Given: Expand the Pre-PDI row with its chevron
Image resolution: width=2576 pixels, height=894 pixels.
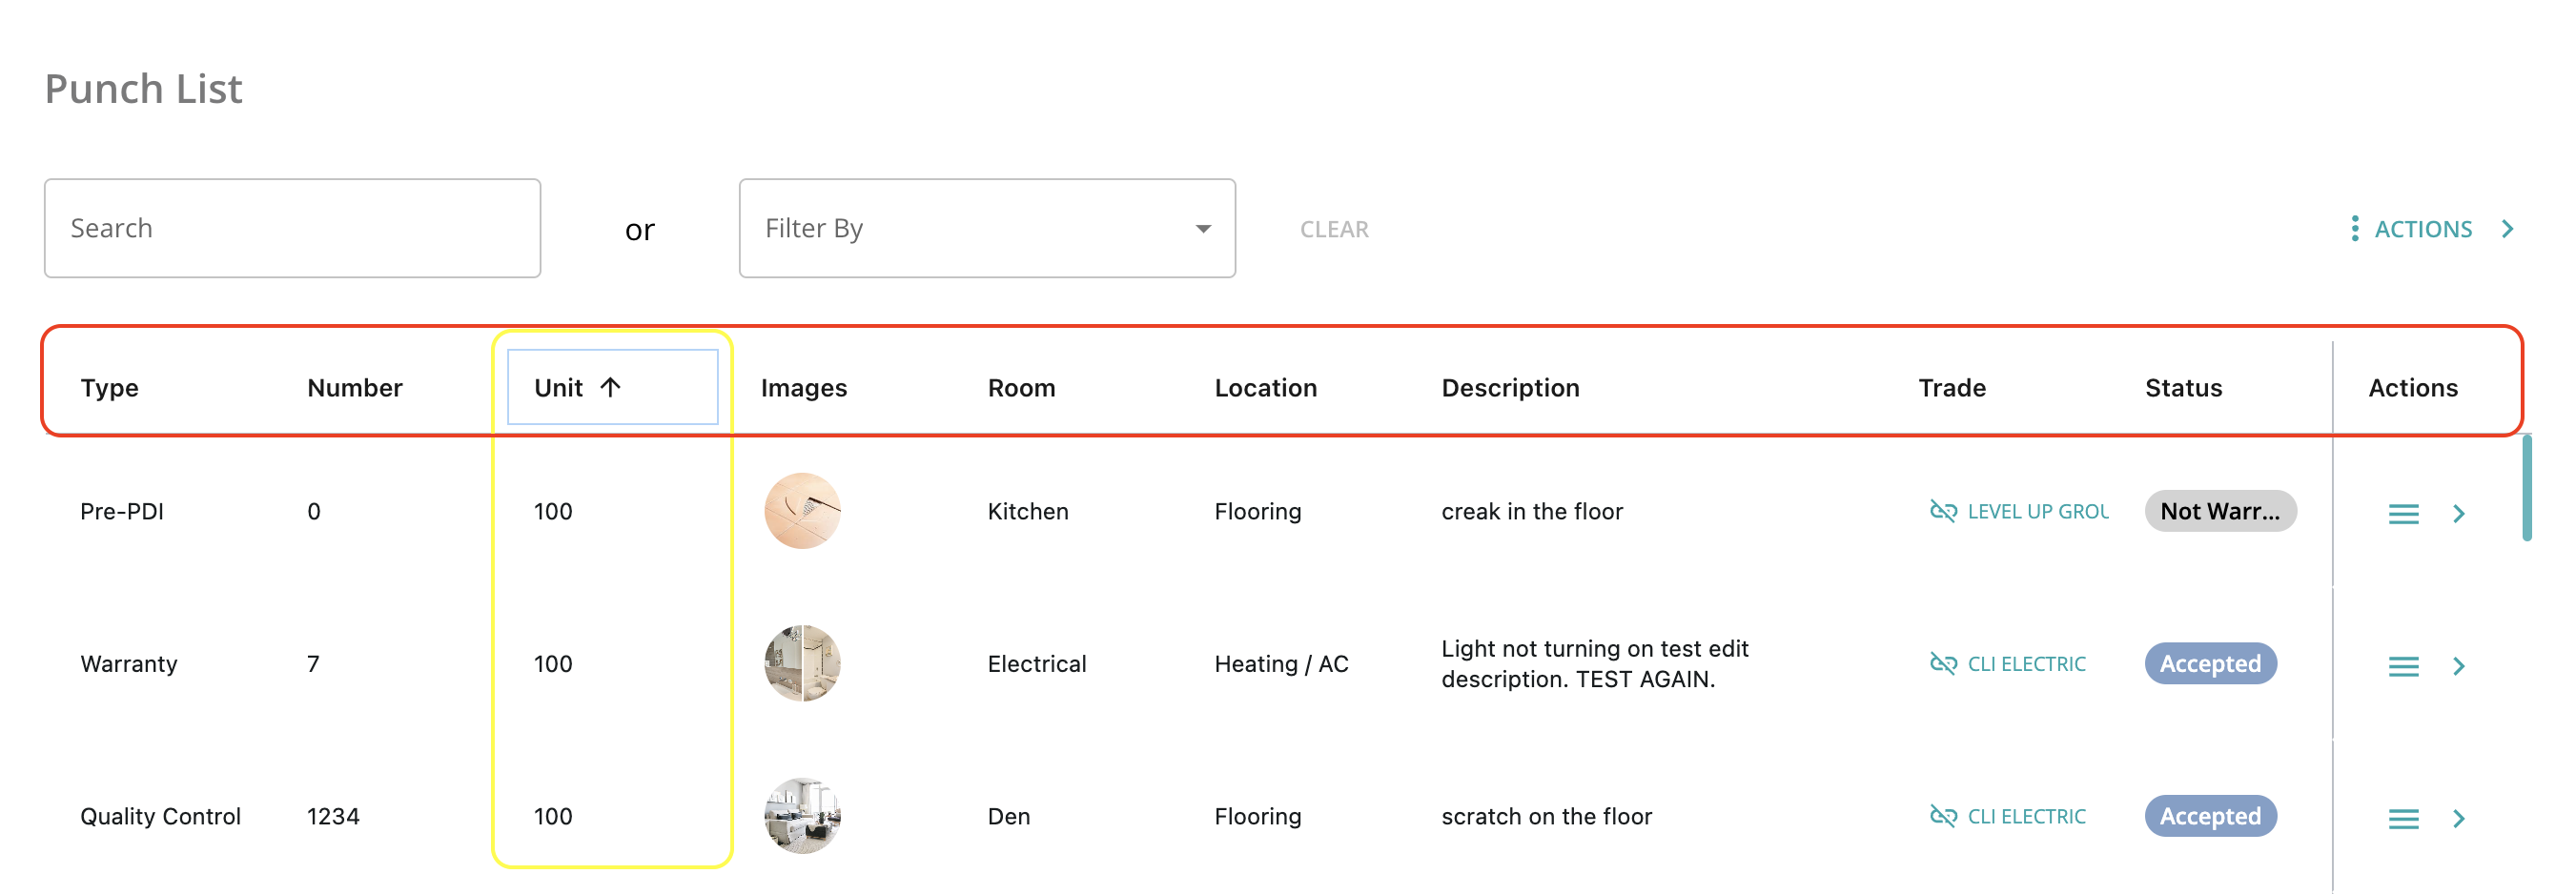Looking at the screenshot, I should pyautogui.click(x=2459, y=514).
